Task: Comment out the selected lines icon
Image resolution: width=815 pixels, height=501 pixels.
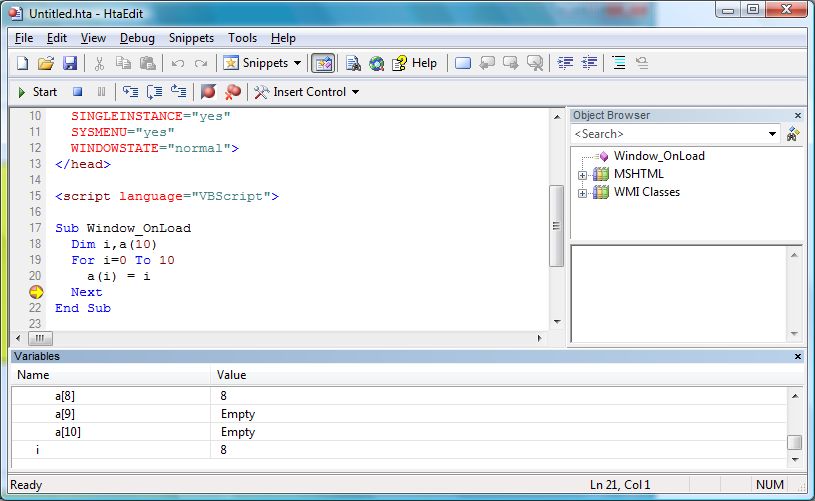Action: pos(619,63)
